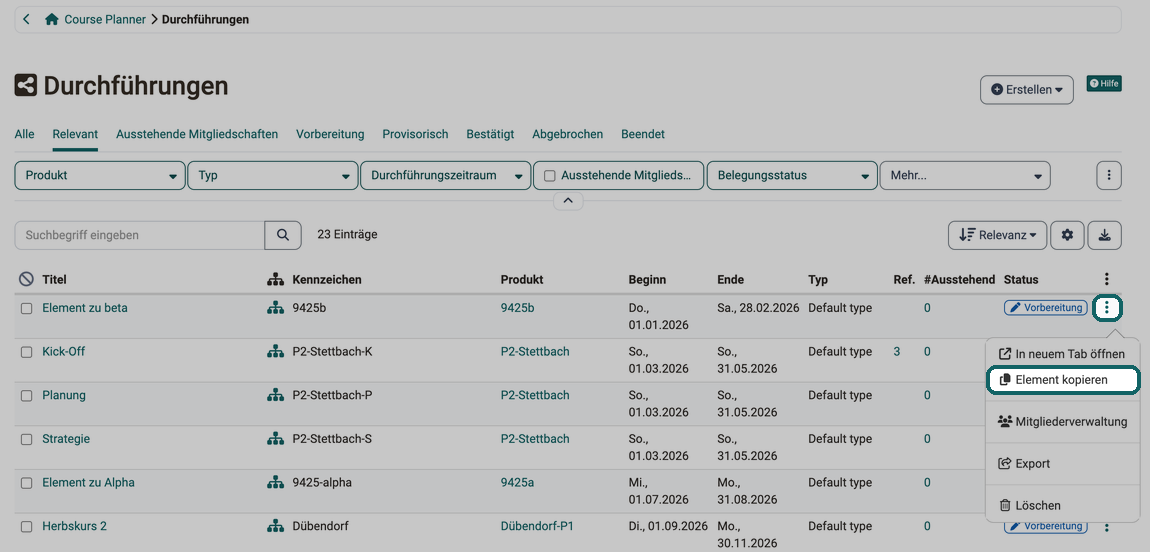
Task: Click the download table icon
Action: click(x=1105, y=235)
